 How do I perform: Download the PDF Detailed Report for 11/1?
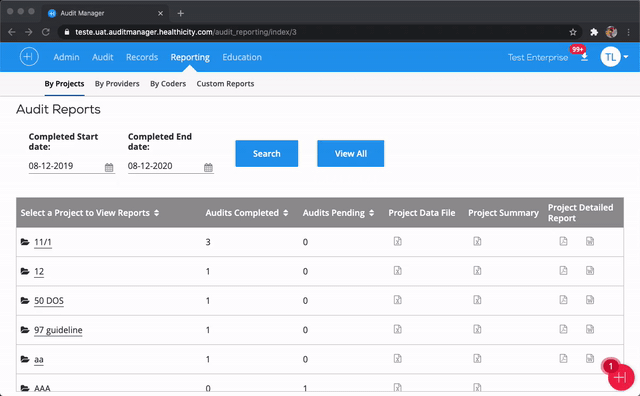pos(563,241)
